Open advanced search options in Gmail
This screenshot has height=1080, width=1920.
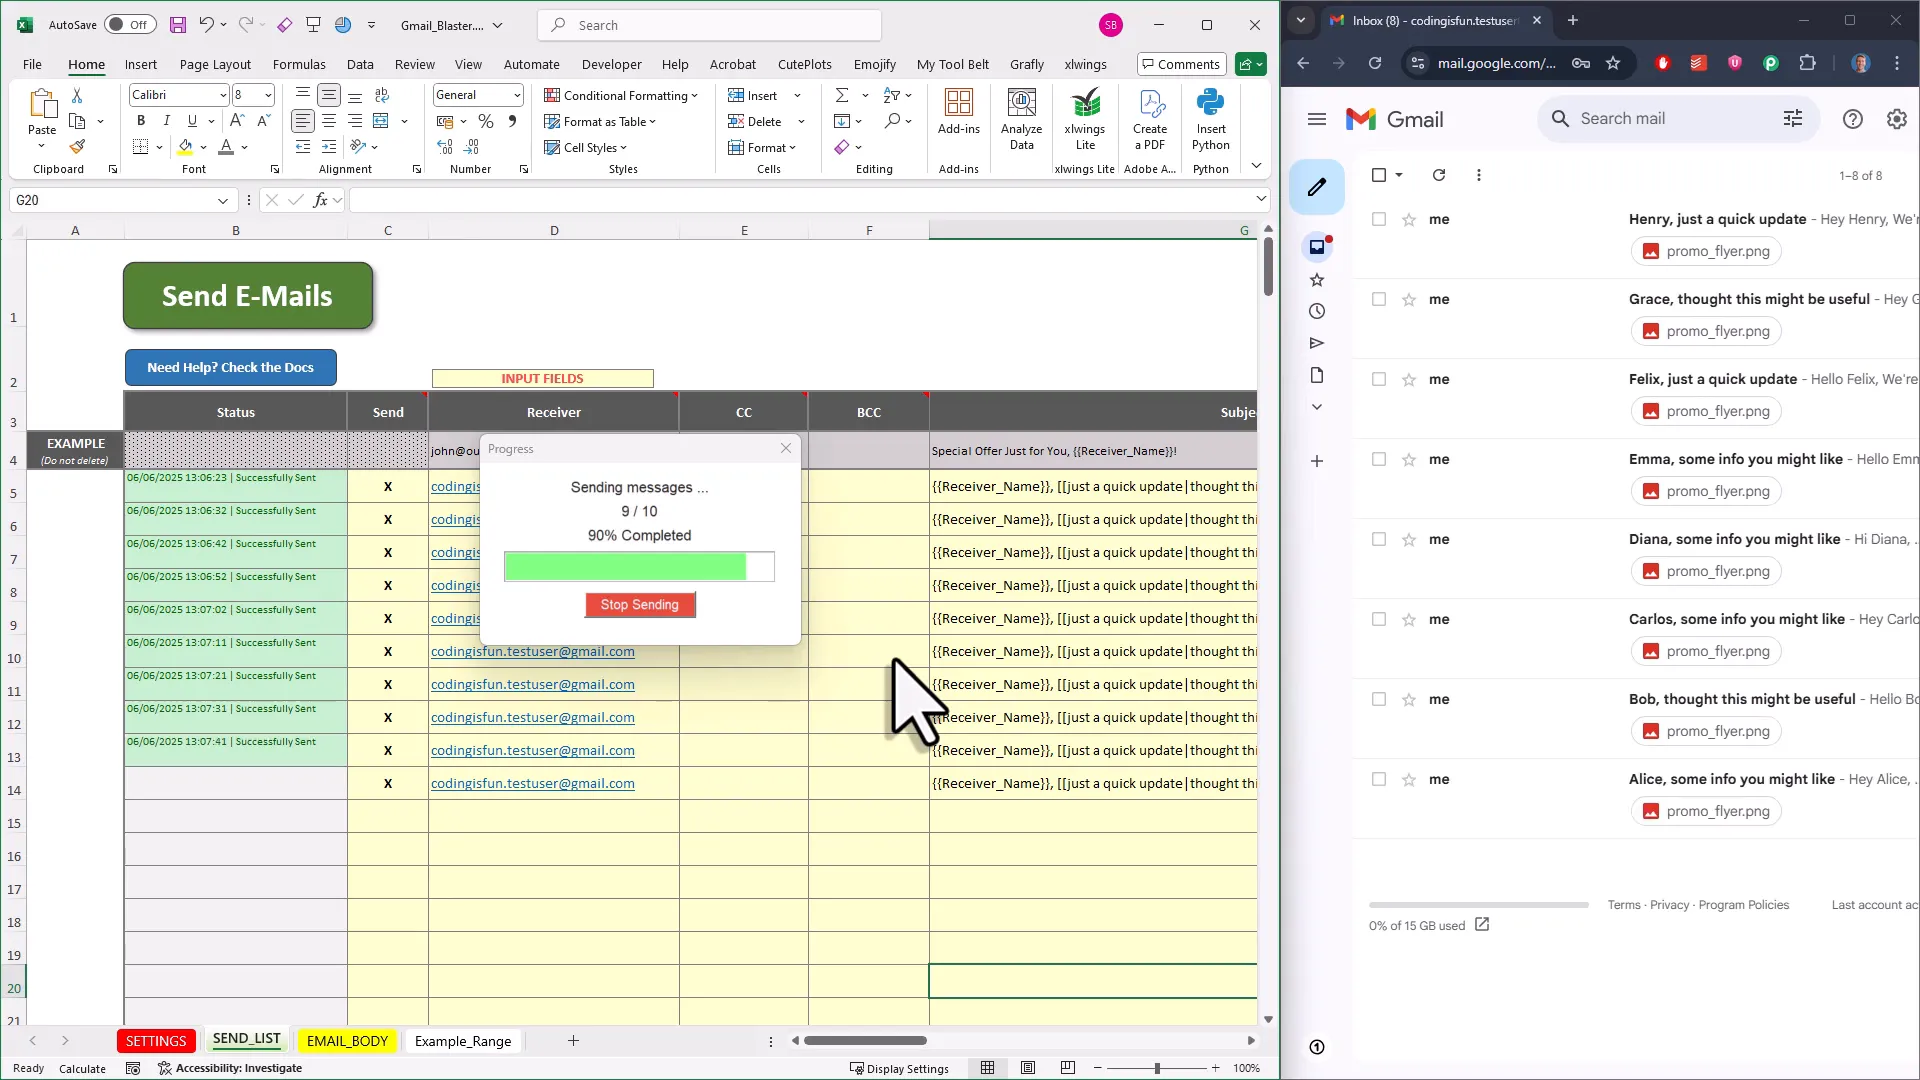coord(1793,118)
